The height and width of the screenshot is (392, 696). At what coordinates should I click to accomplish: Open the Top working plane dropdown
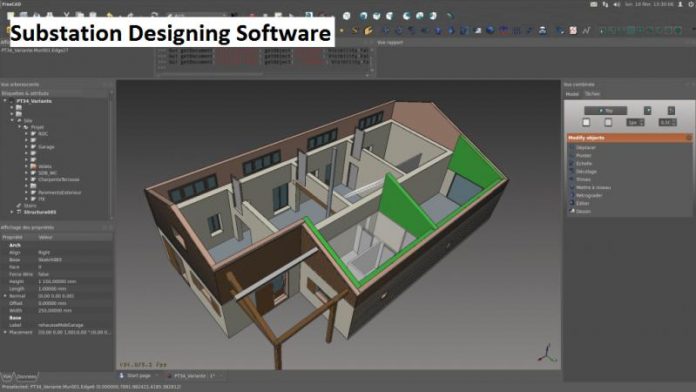point(605,111)
